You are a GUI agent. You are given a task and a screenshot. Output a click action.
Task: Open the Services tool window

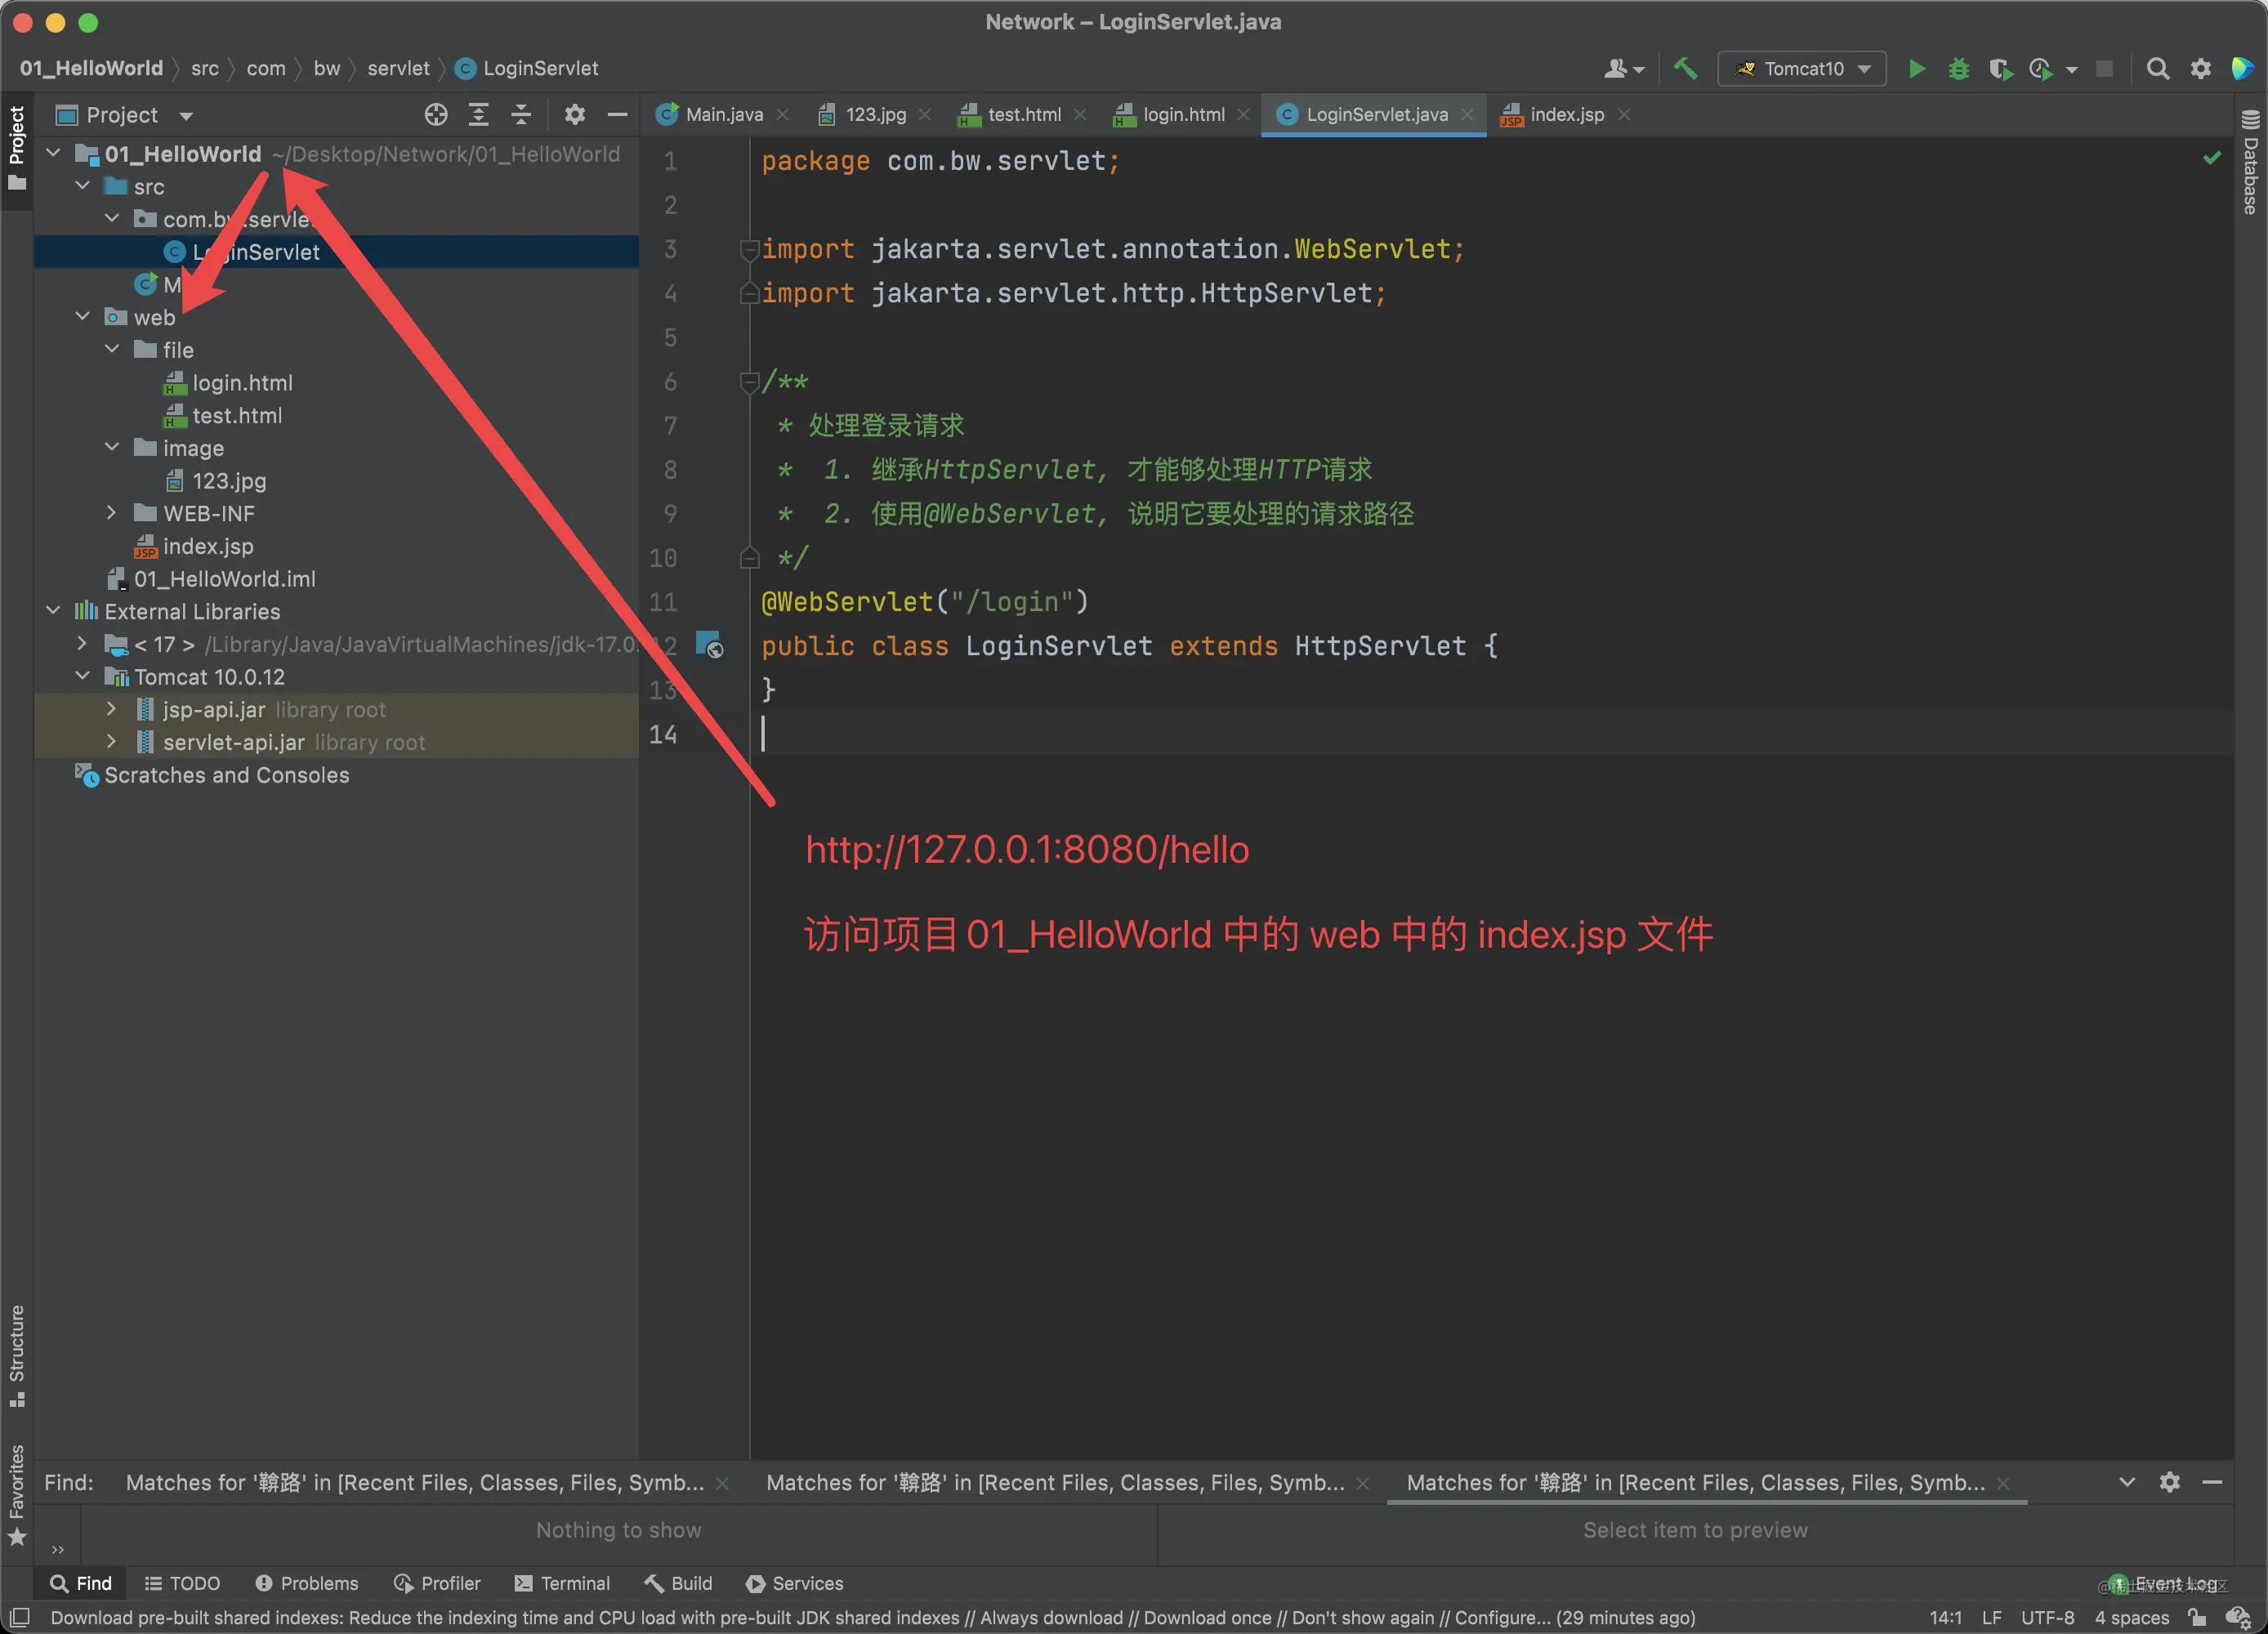pos(795,1583)
